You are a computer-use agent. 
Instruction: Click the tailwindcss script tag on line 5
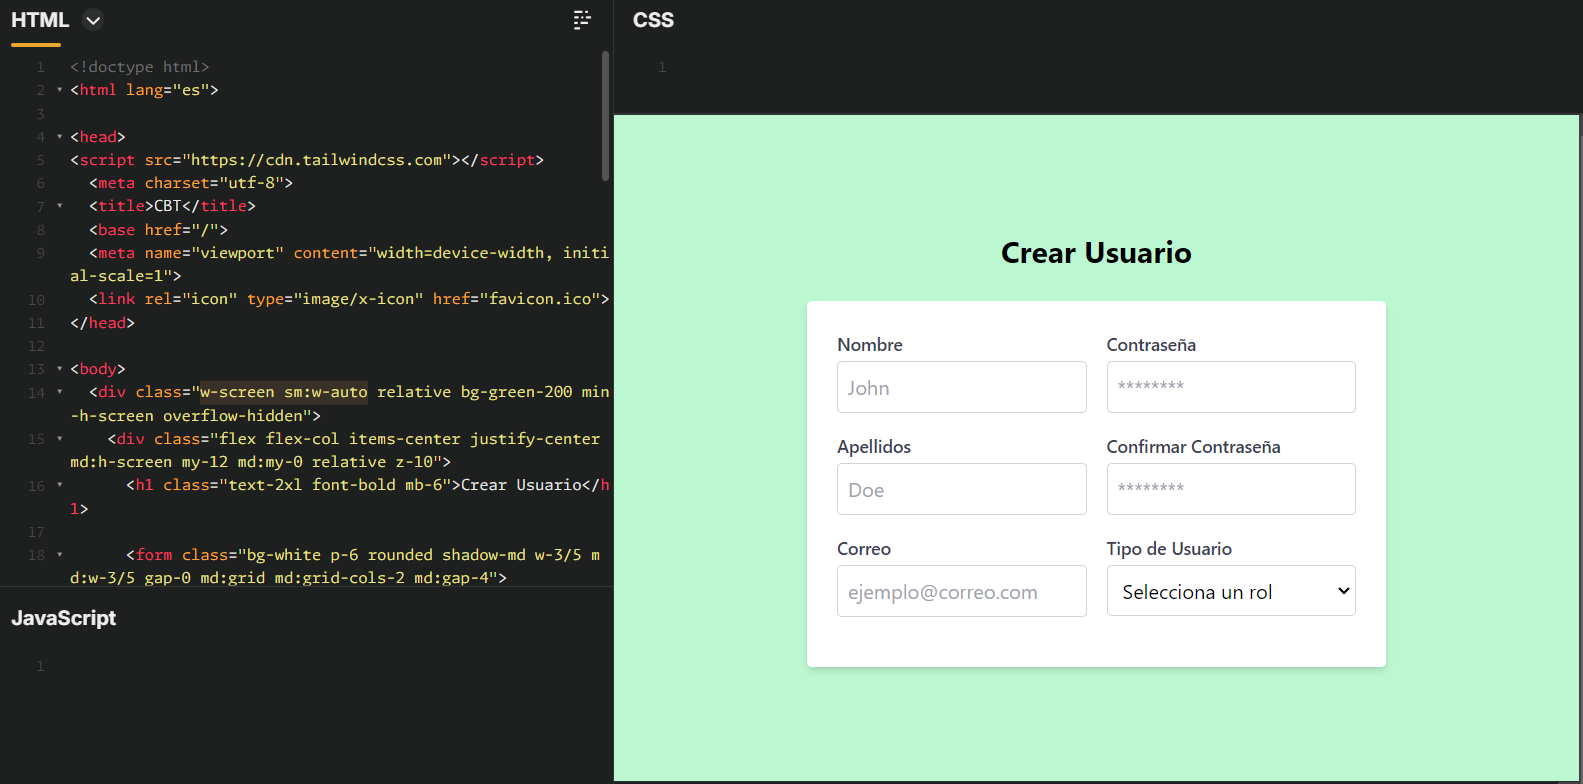pyautogui.click(x=307, y=160)
